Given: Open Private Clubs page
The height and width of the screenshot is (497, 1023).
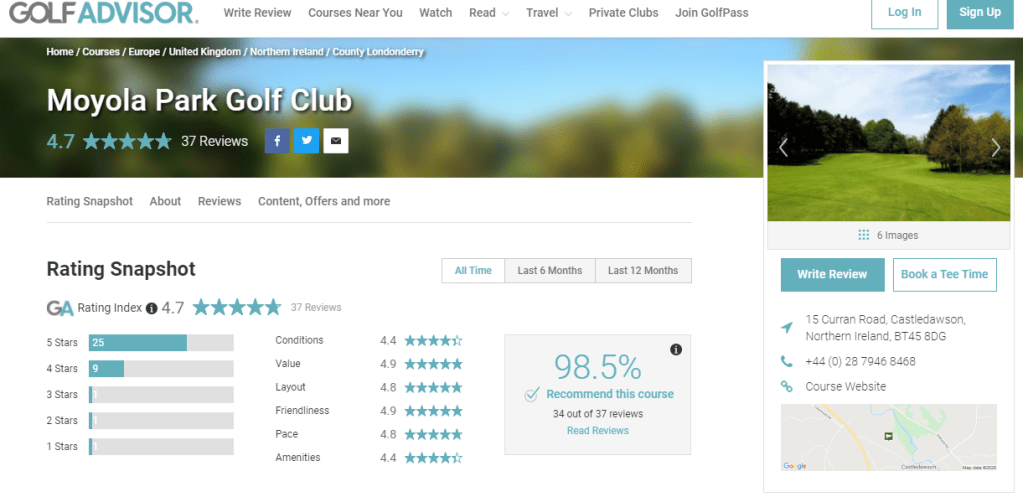Looking at the screenshot, I should (x=624, y=13).
